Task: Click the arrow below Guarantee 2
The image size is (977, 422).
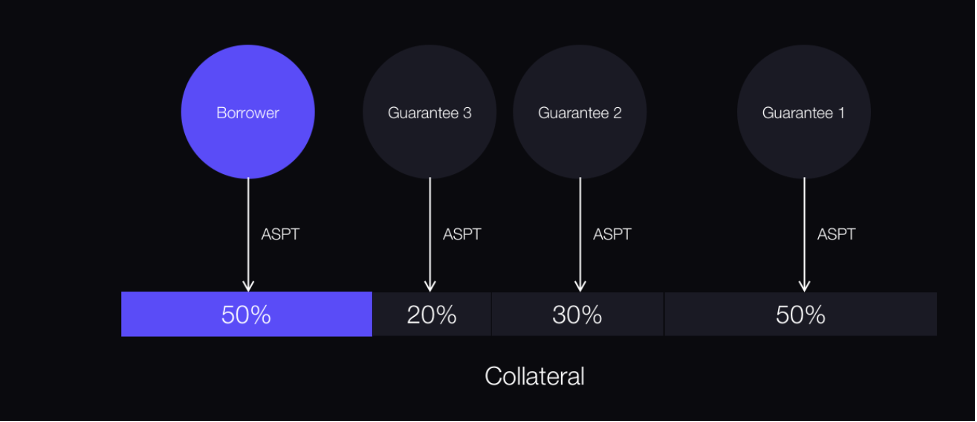Action: point(580,235)
